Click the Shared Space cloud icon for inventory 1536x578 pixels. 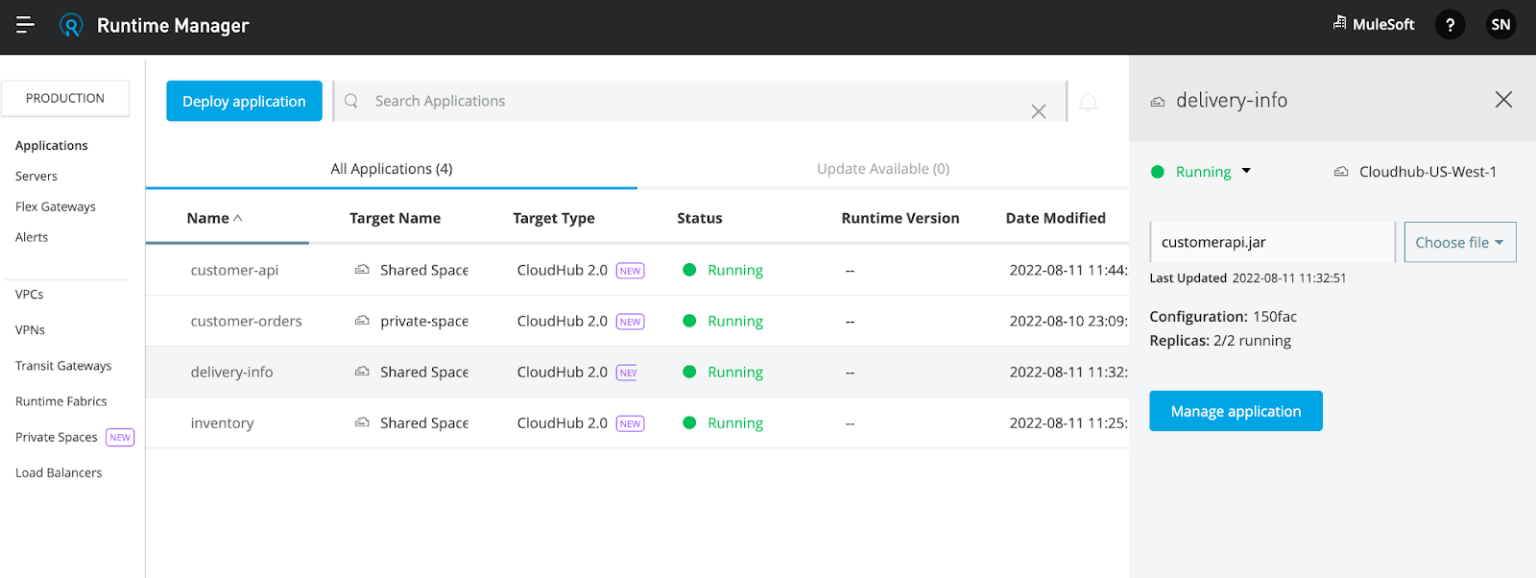[x=361, y=422]
